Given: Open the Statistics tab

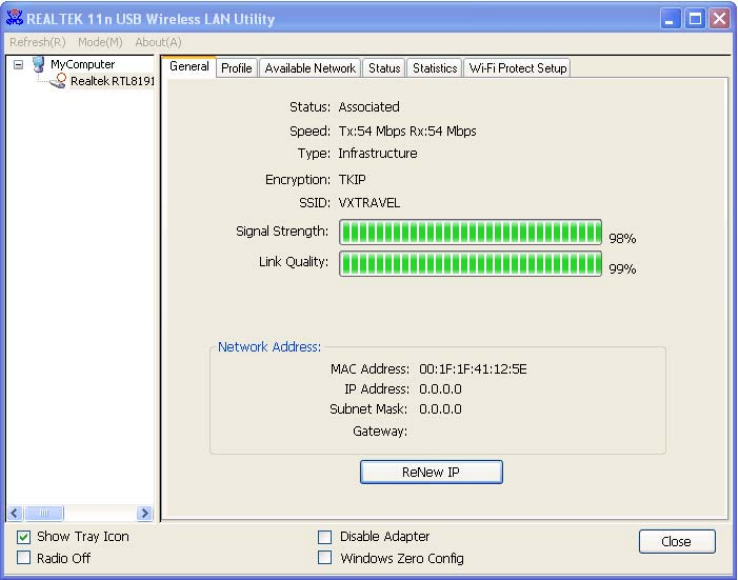Looking at the screenshot, I should tap(435, 68).
